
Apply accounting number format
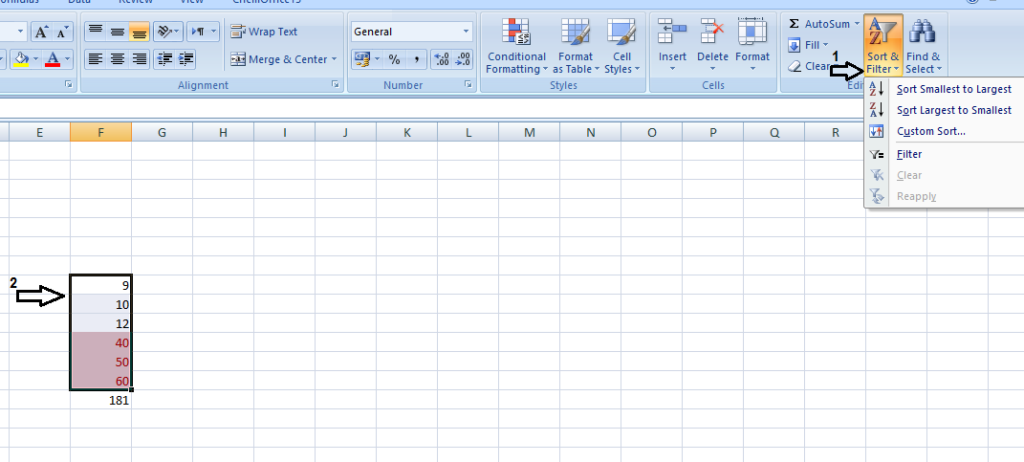coord(361,59)
